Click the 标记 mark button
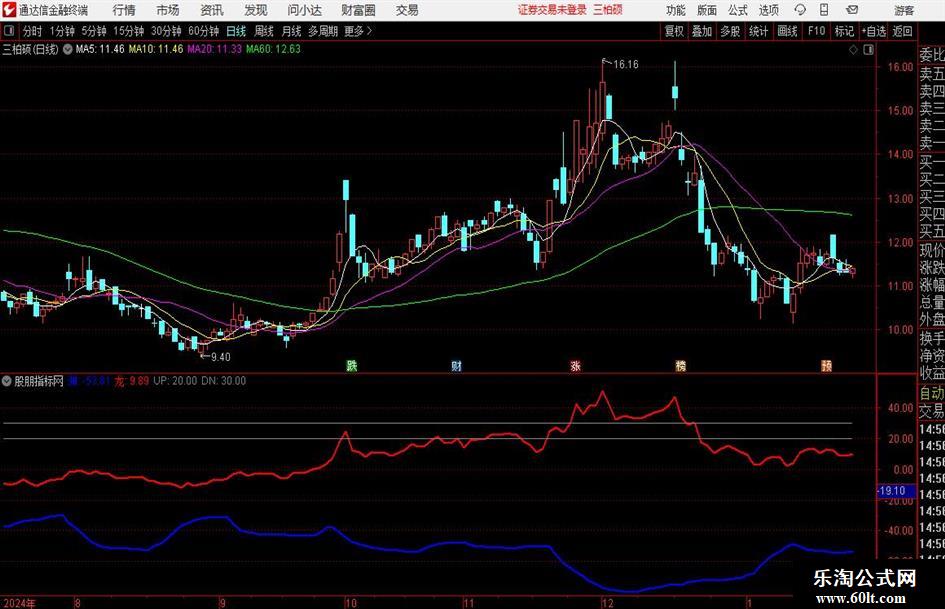The height and width of the screenshot is (609, 945). (x=844, y=31)
